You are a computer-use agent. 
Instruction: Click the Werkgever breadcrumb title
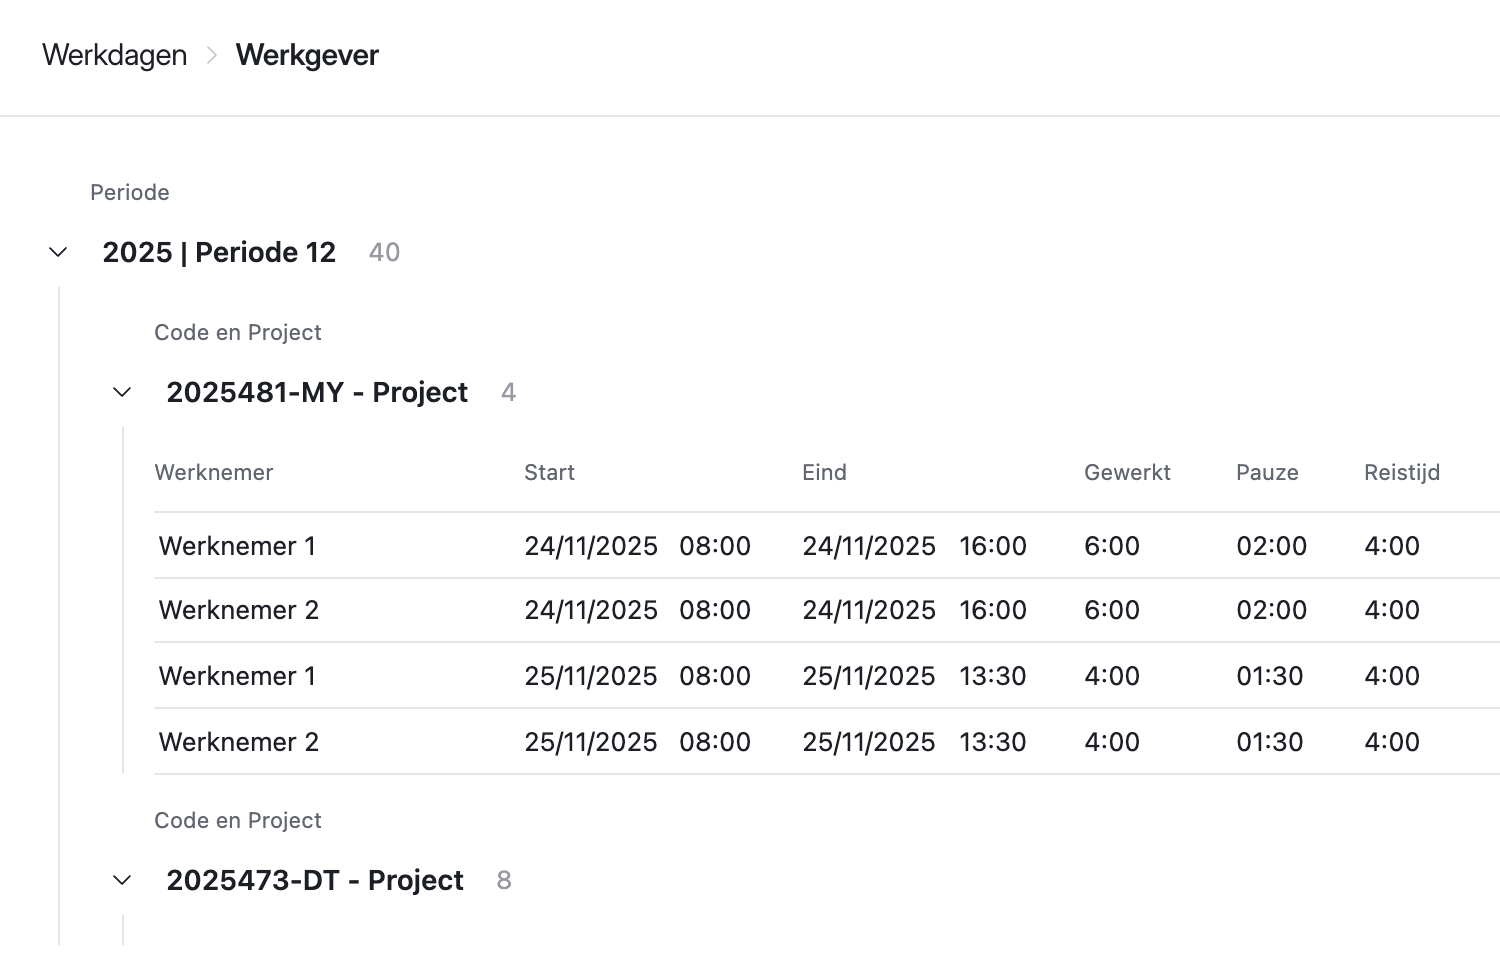click(307, 55)
